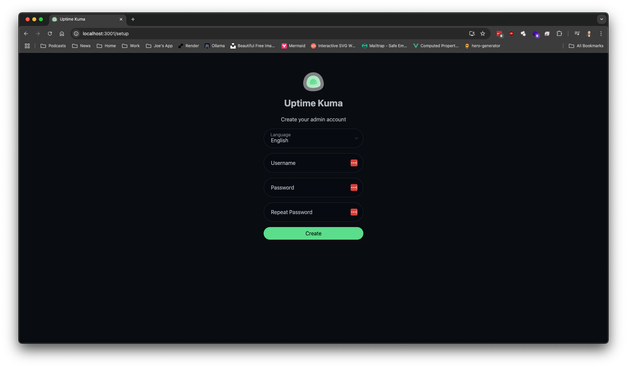Click the white share-nodes extension icon
The height and width of the screenshot is (368, 627).
[523, 34]
